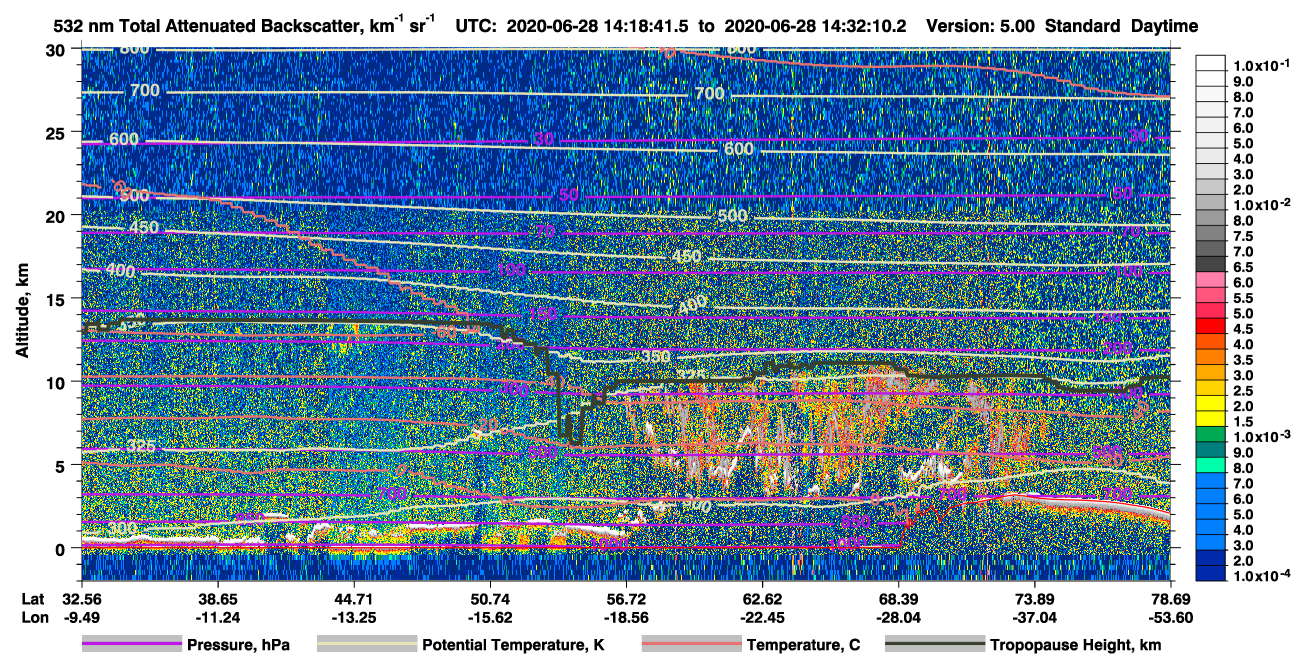This screenshot has width=1300, height=667.
Task: Click the latitude value '32.56'
Action: pyautogui.click(x=81, y=598)
